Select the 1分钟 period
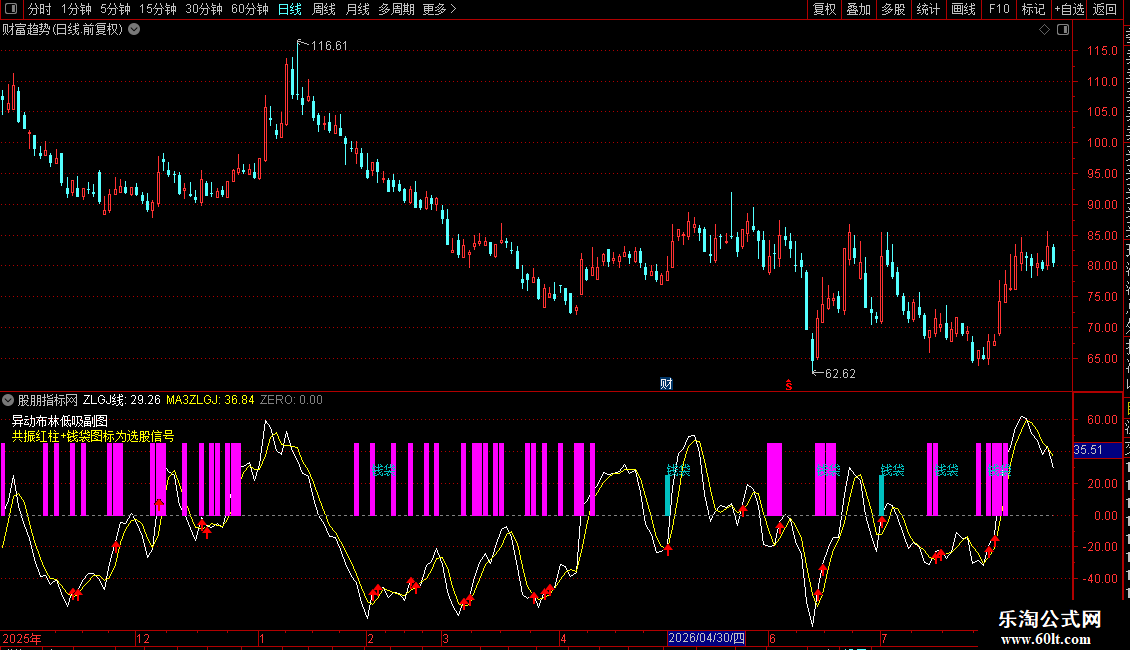Image resolution: width=1130 pixels, height=650 pixels. point(76,9)
